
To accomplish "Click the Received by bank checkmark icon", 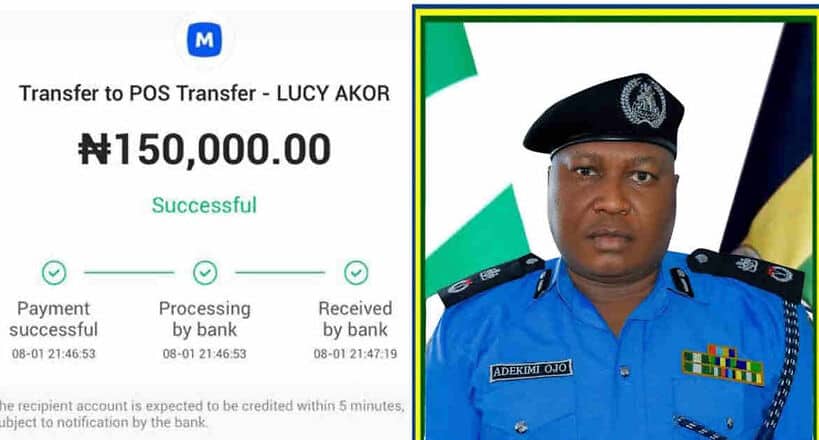I will tap(356, 273).
